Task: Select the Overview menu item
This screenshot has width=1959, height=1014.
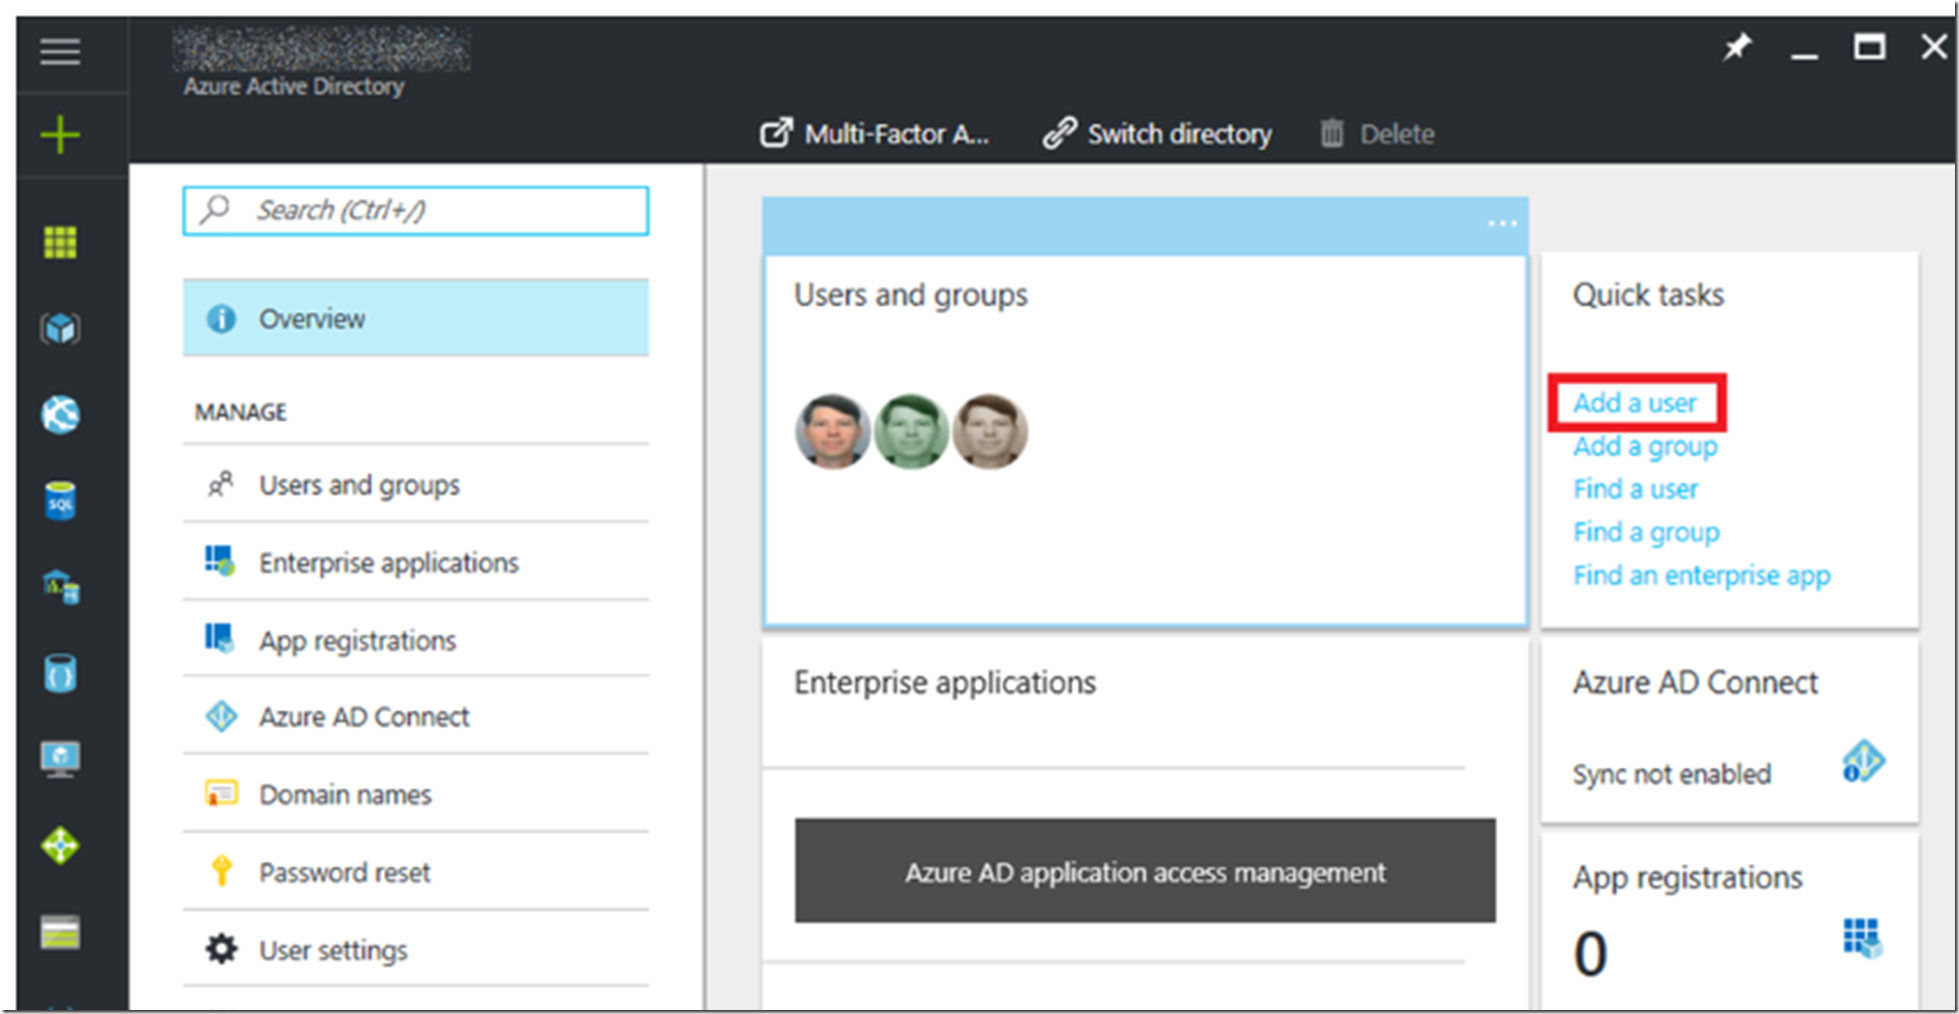Action: (416, 318)
